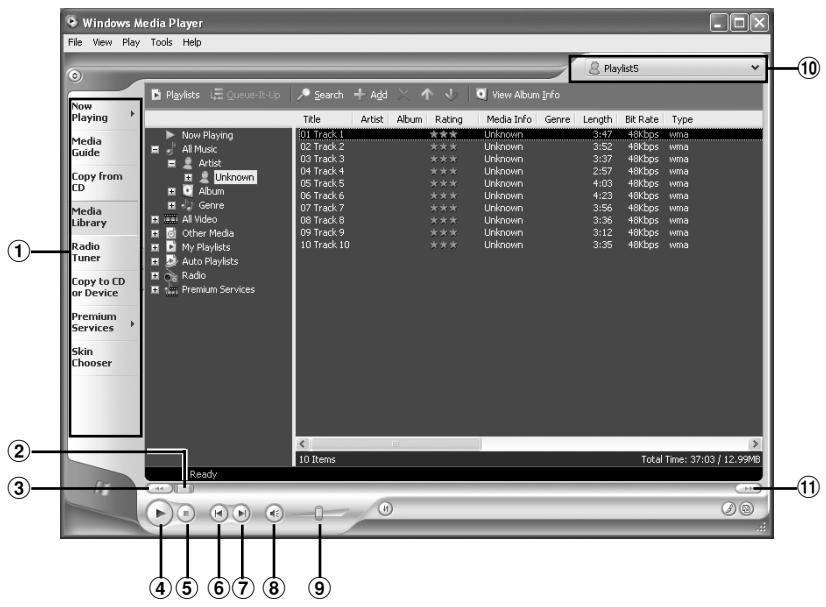Expand the Other Media tree node
This screenshot has height=607, width=826.
(x=155, y=233)
